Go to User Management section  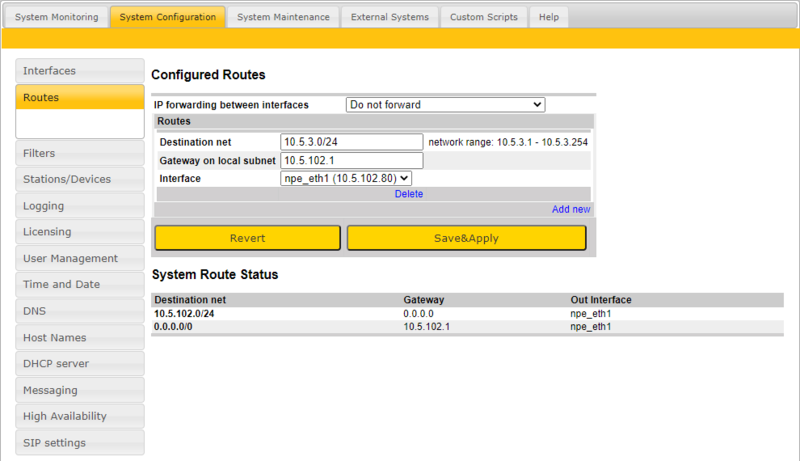[80, 258]
